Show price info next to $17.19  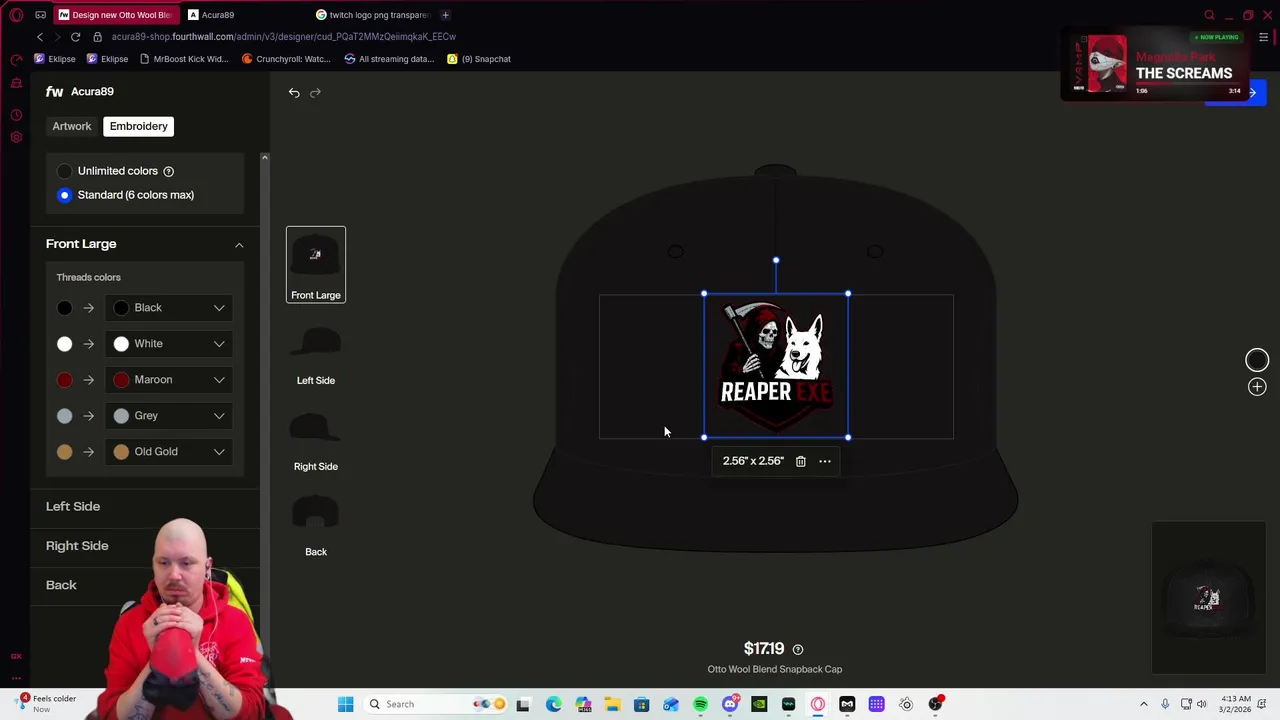coord(797,649)
